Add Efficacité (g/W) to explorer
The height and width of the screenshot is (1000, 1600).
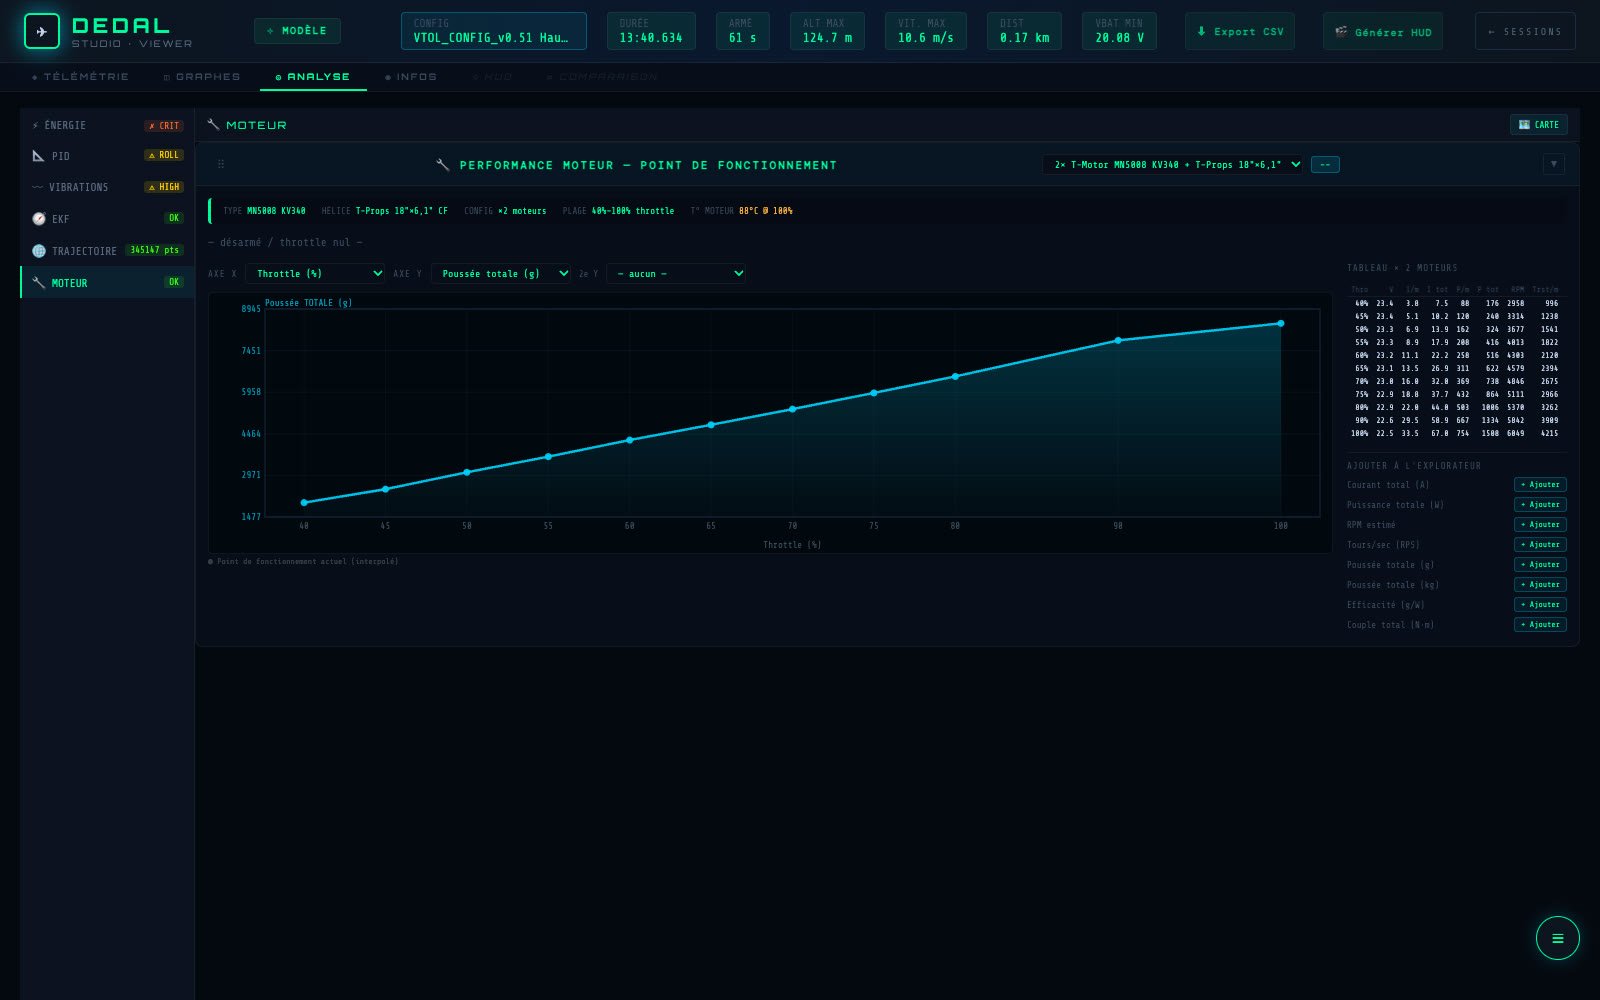point(1540,605)
